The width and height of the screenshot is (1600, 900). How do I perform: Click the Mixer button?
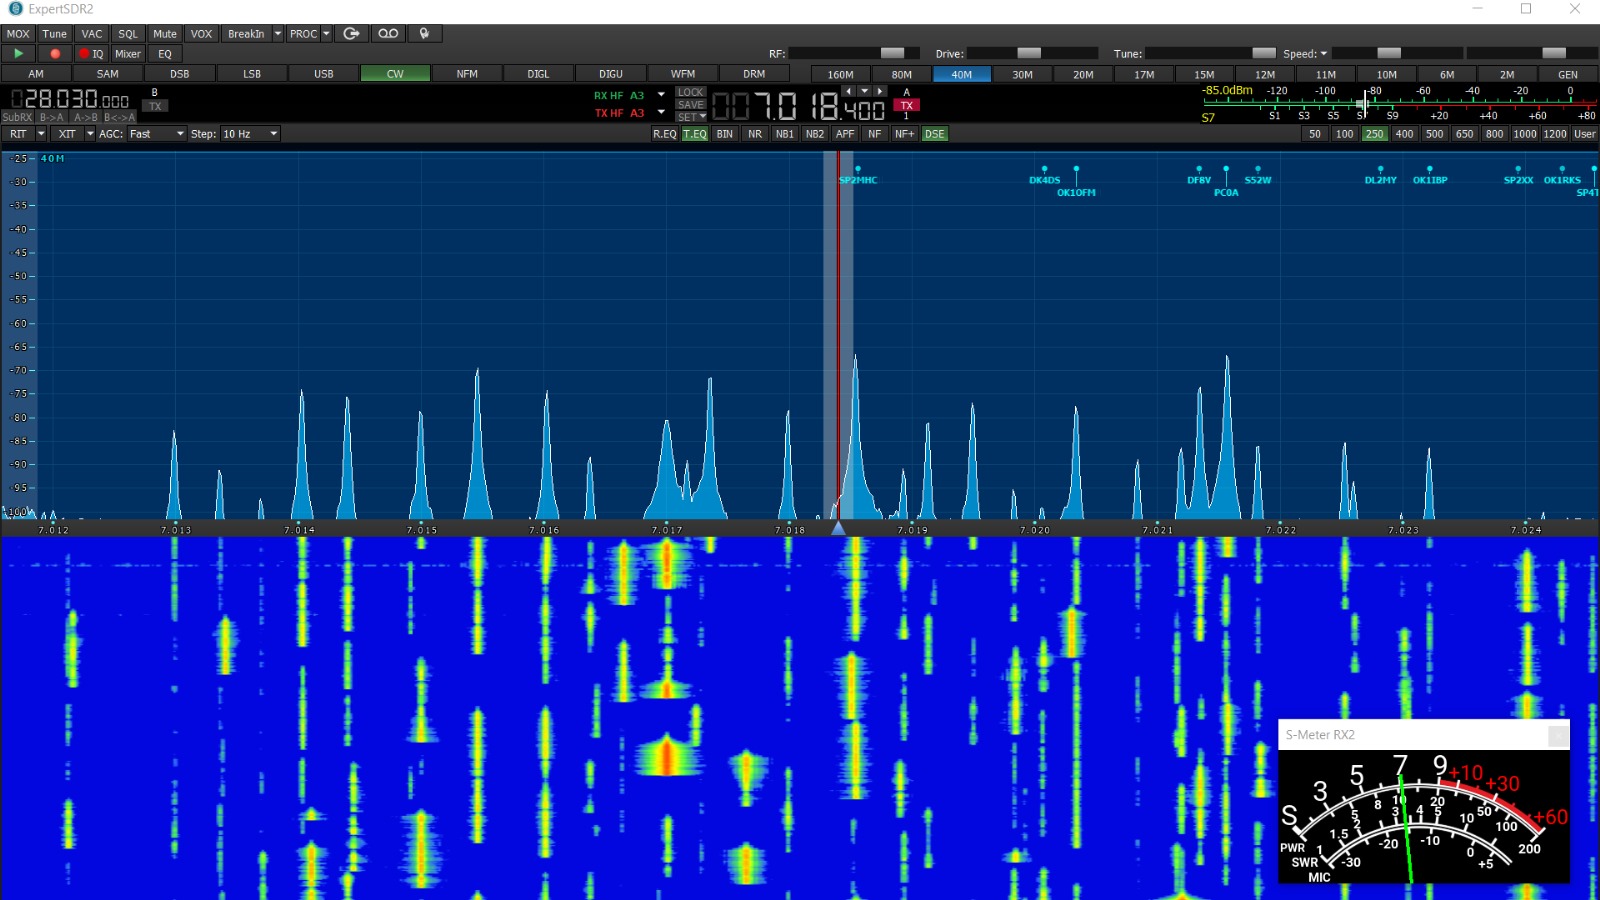pos(128,54)
